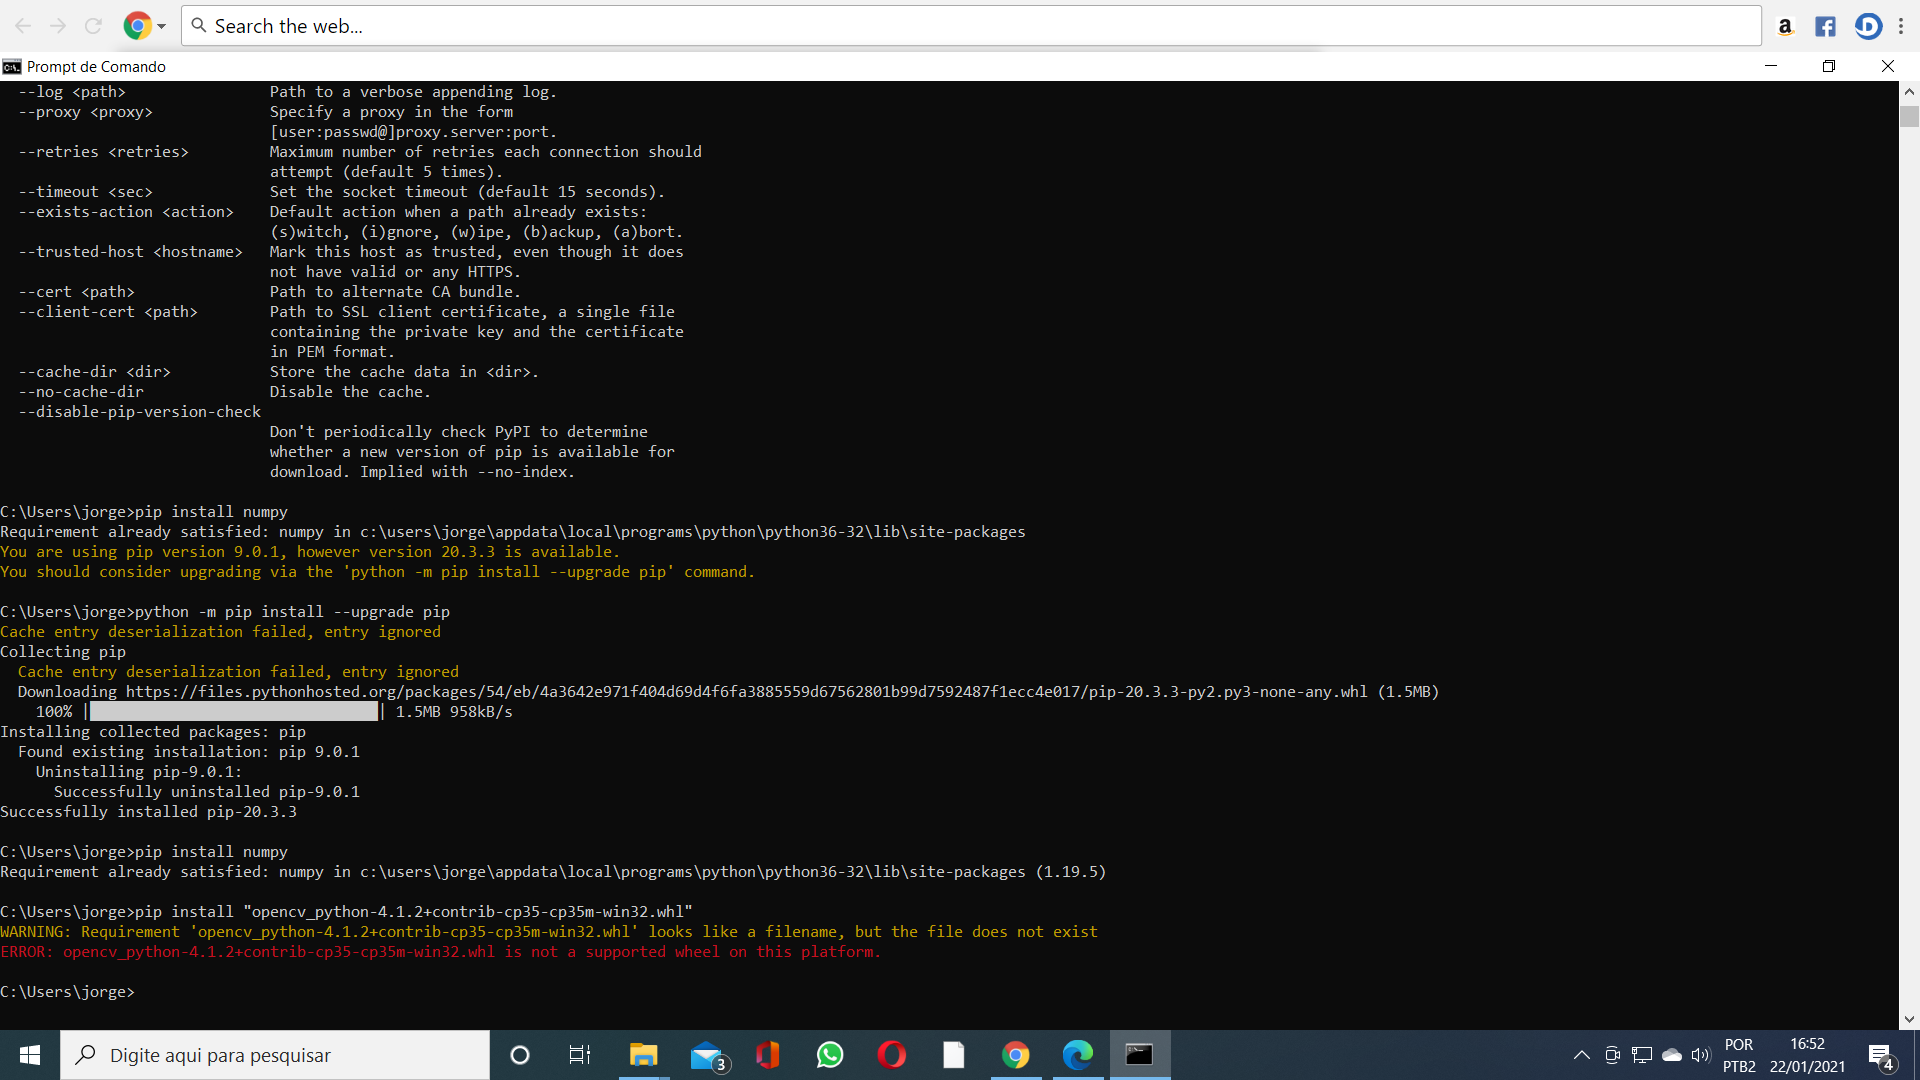Viewport: 1920px width, 1080px height.
Task: Close the Prompt de Comando window
Action: click(1887, 66)
